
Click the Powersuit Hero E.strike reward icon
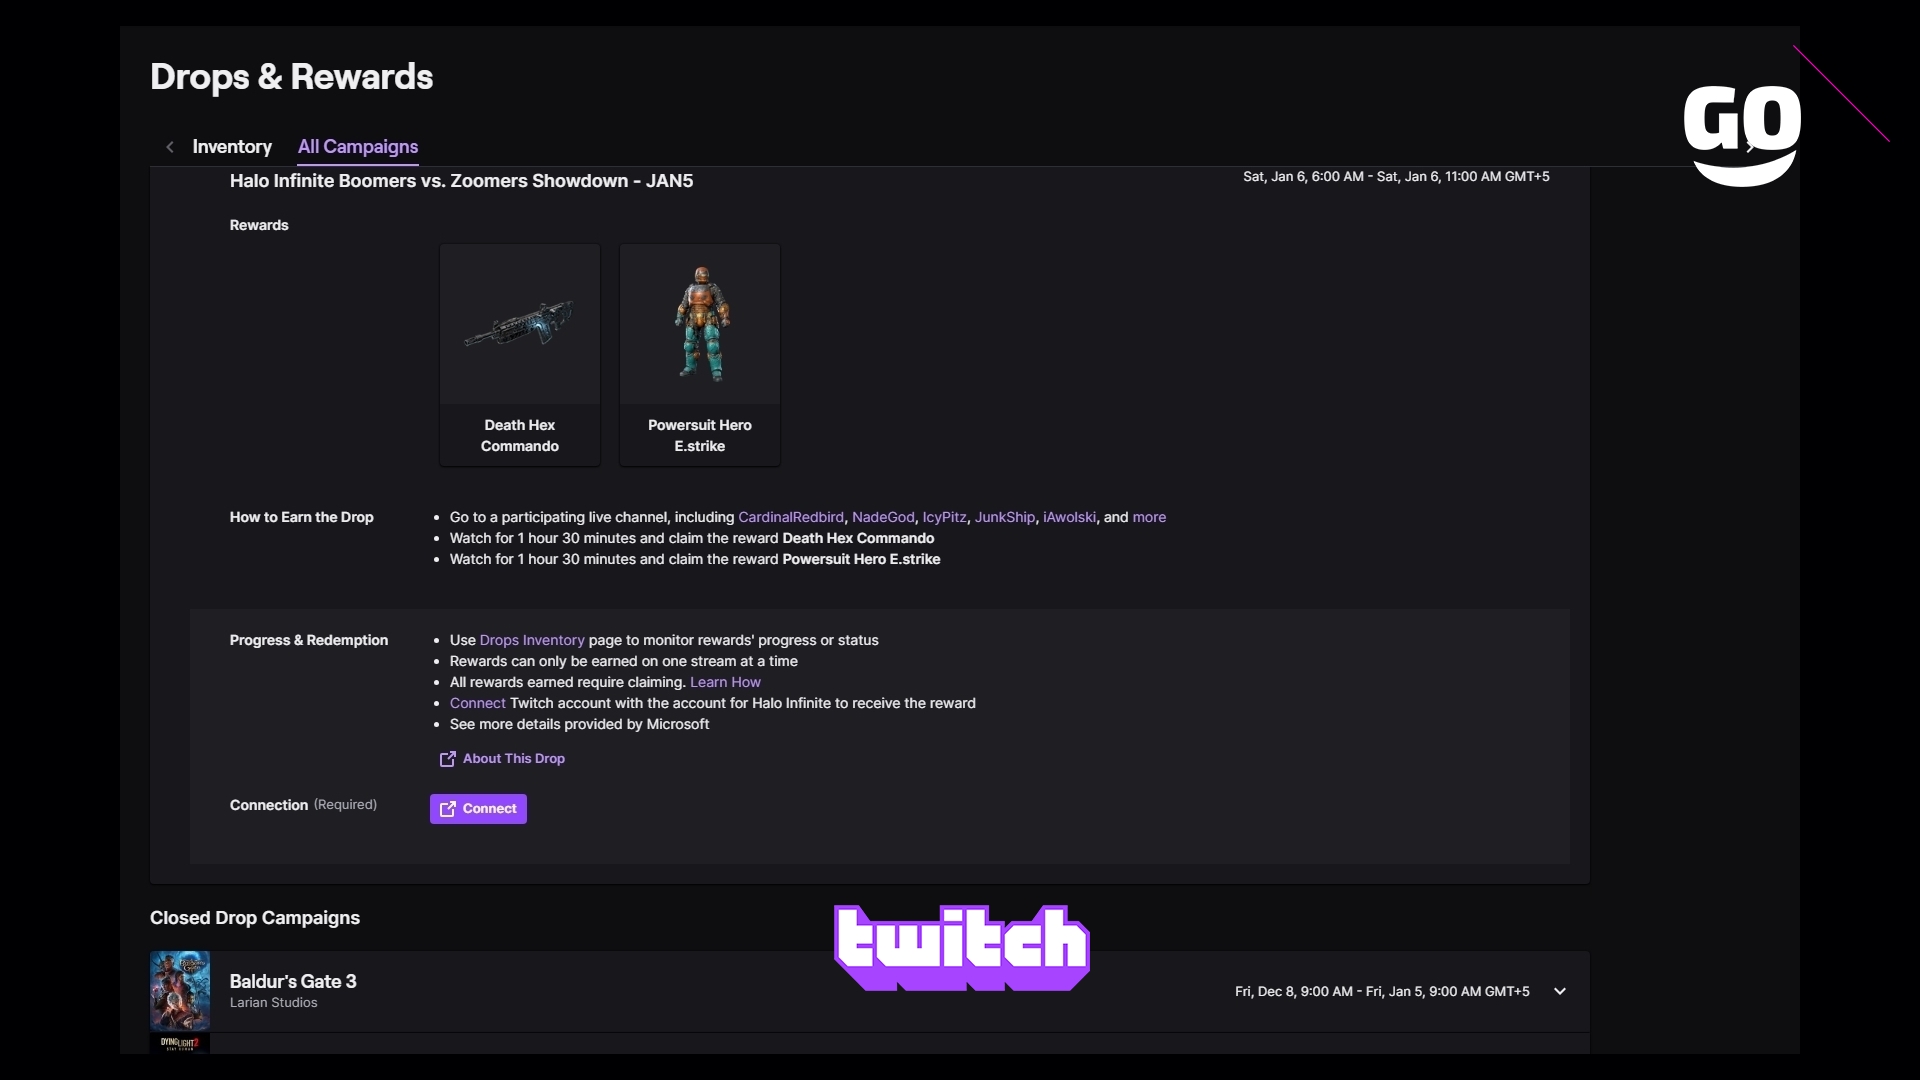[699, 323]
